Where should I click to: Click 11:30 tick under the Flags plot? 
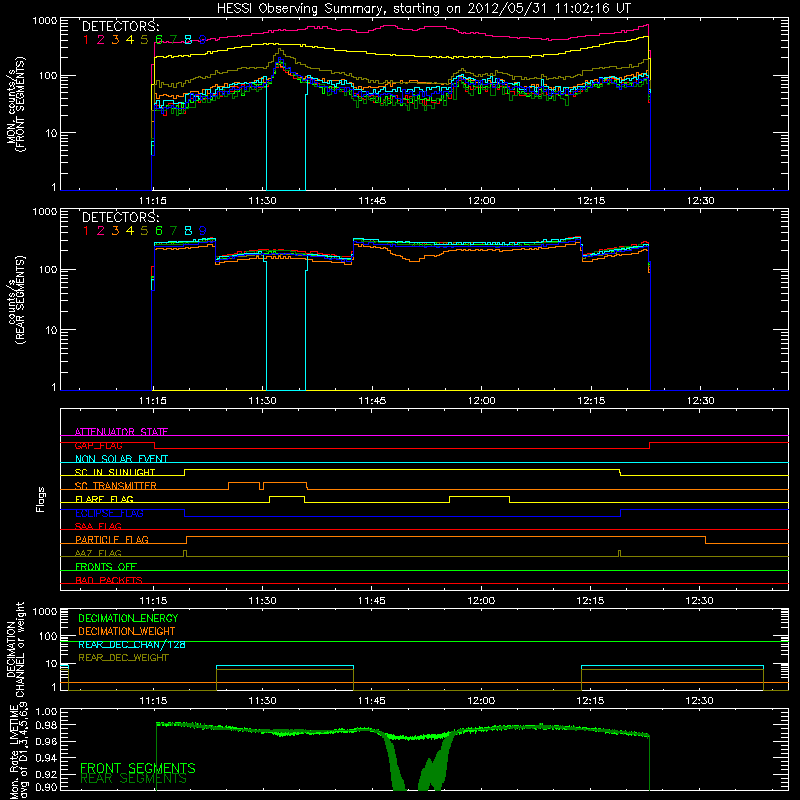(x=262, y=601)
